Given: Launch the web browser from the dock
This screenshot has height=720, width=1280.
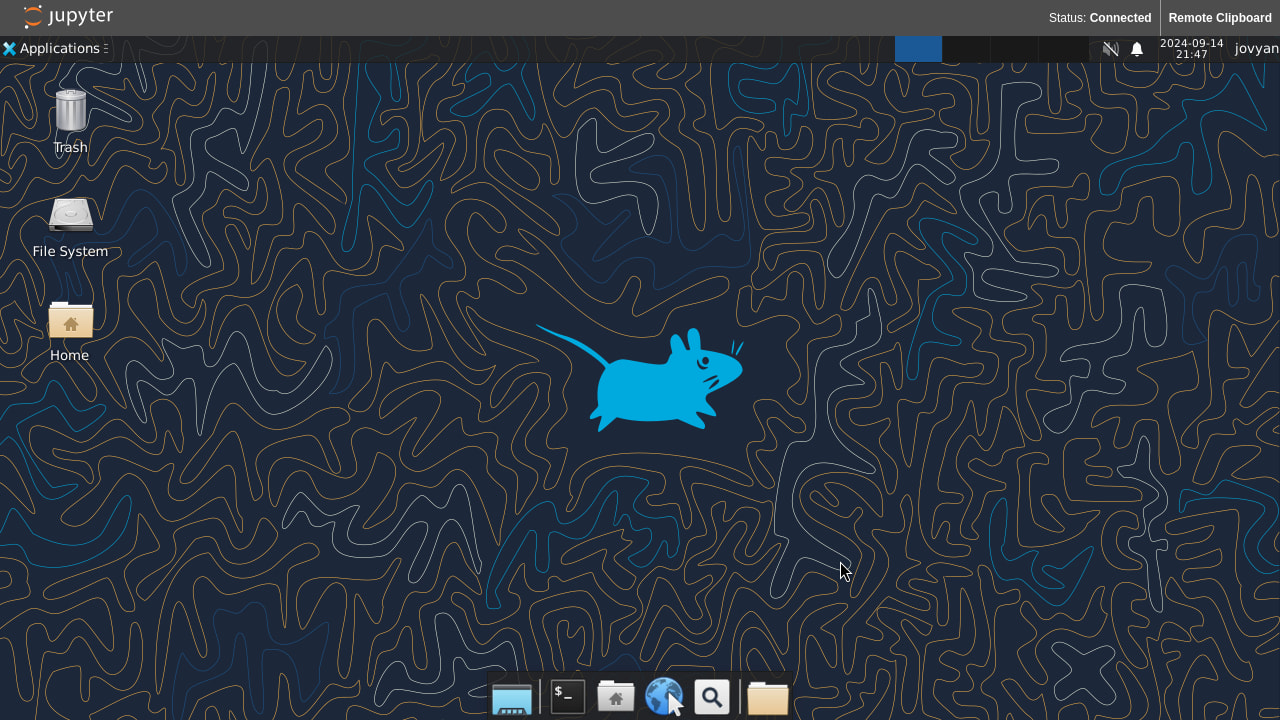Looking at the screenshot, I should 664,696.
